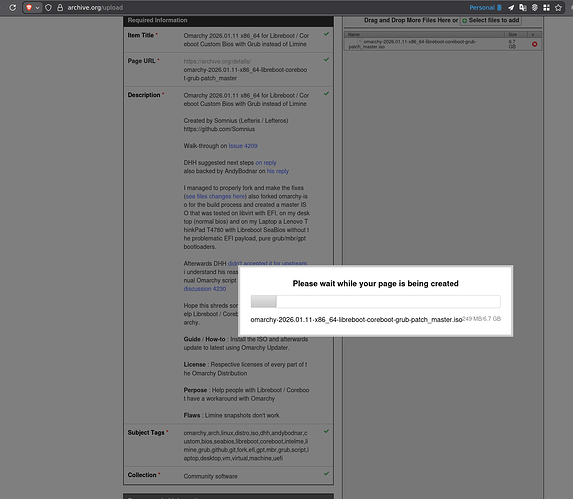Edit the Item Title field value
573x499 pixels.
pyautogui.click(x=246, y=40)
